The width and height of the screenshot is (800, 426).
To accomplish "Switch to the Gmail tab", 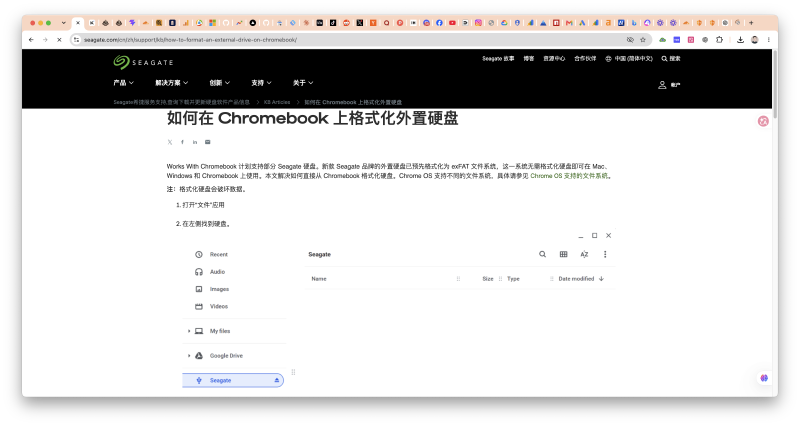I will [x=569, y=22].
